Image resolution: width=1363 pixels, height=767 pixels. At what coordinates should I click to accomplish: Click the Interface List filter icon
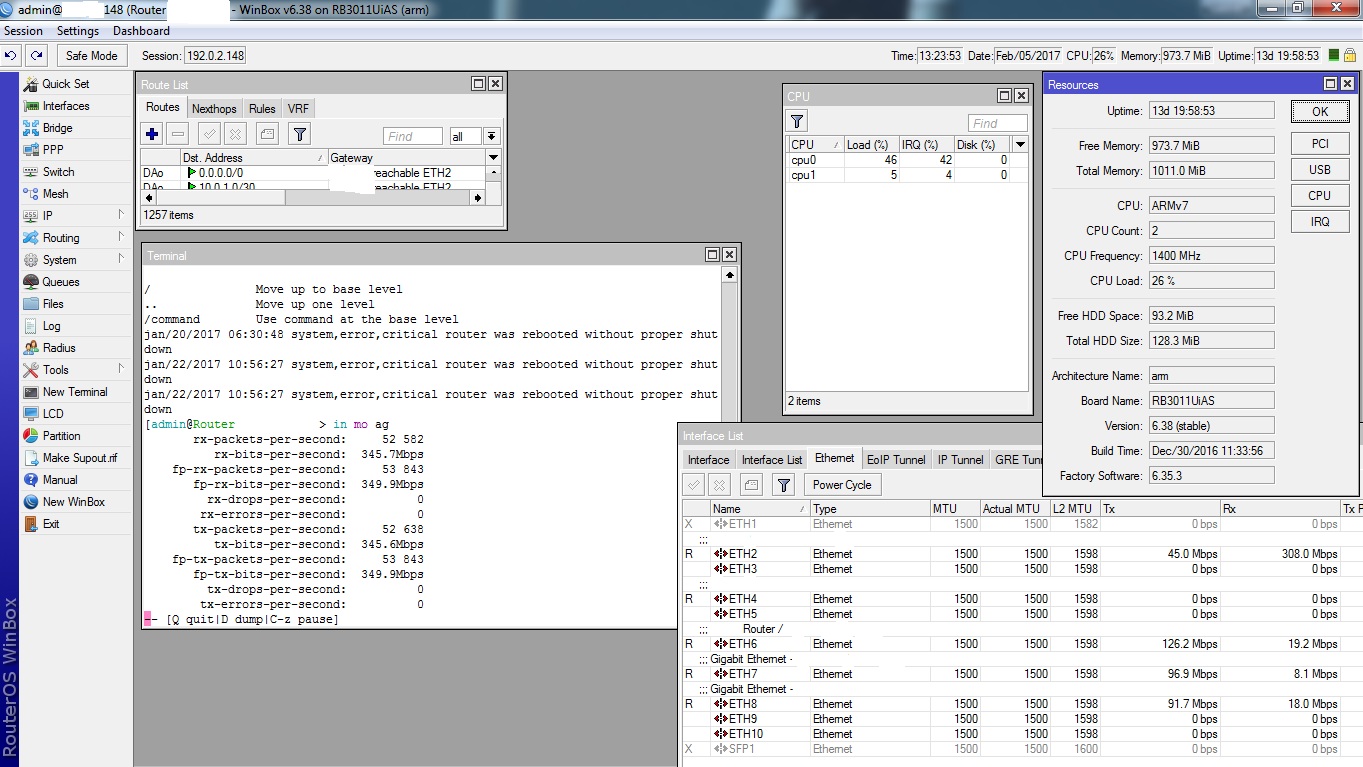pos(784,485)
